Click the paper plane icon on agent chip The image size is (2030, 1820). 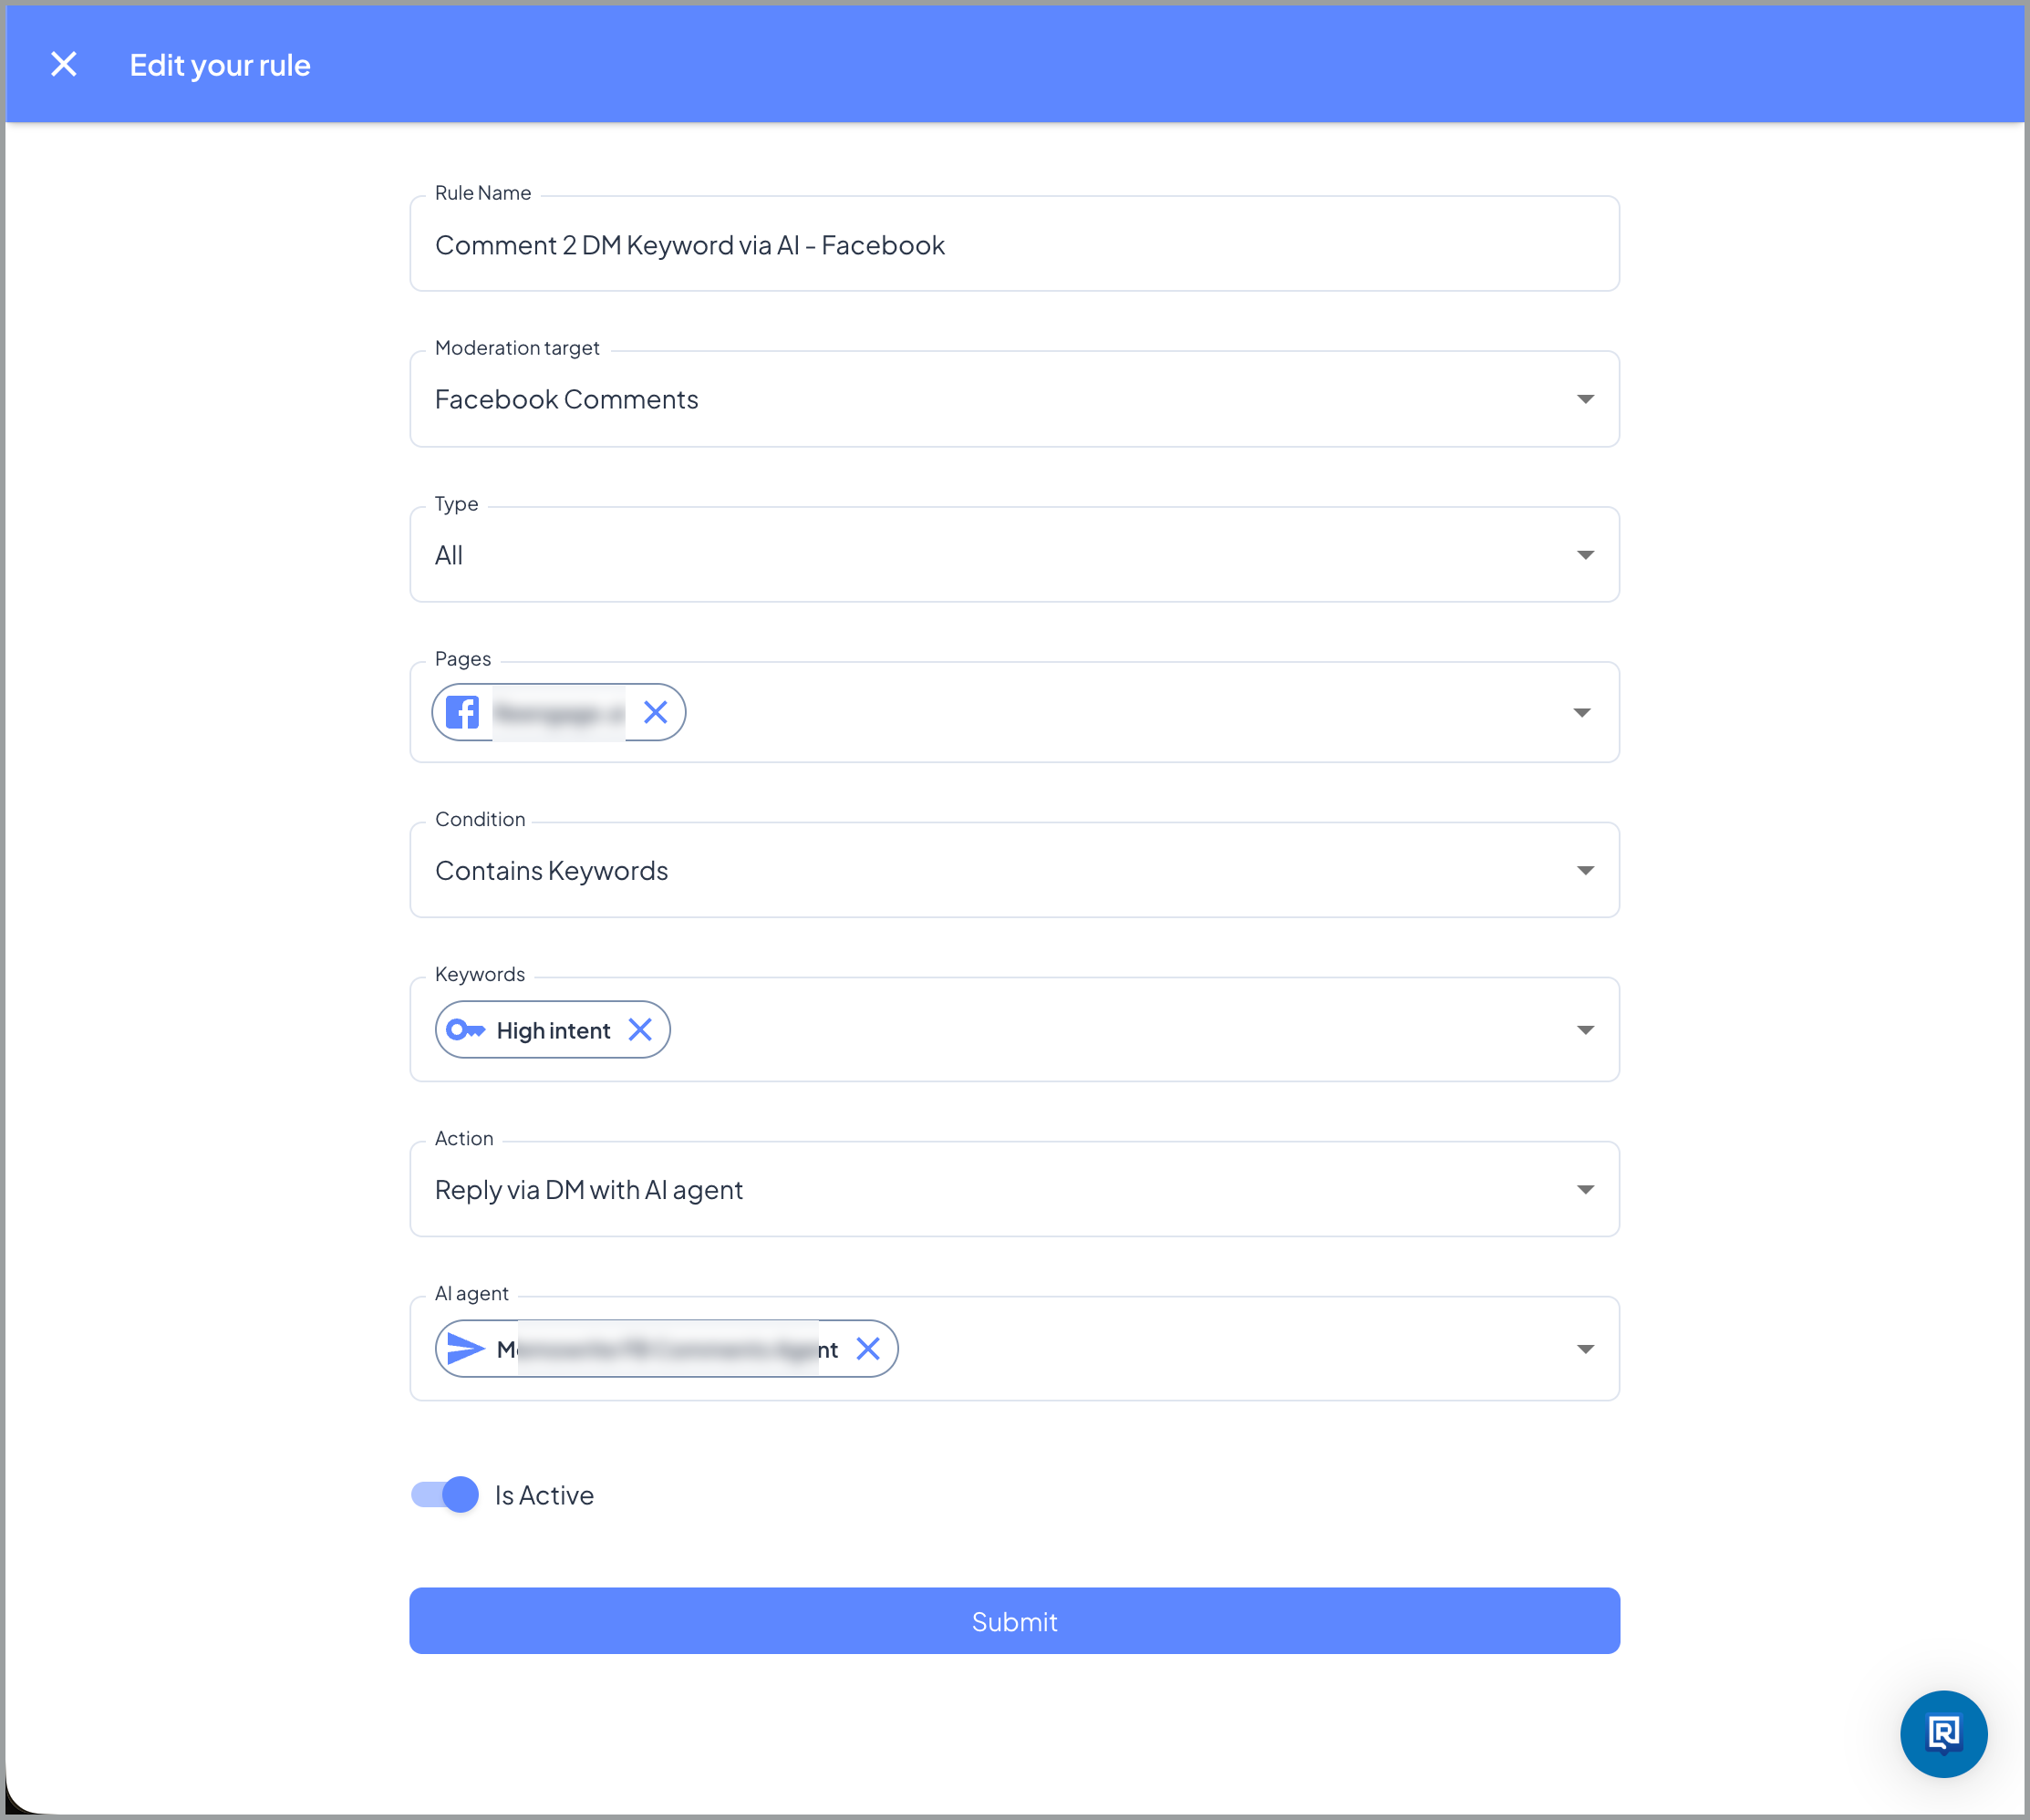[465, 1348]
